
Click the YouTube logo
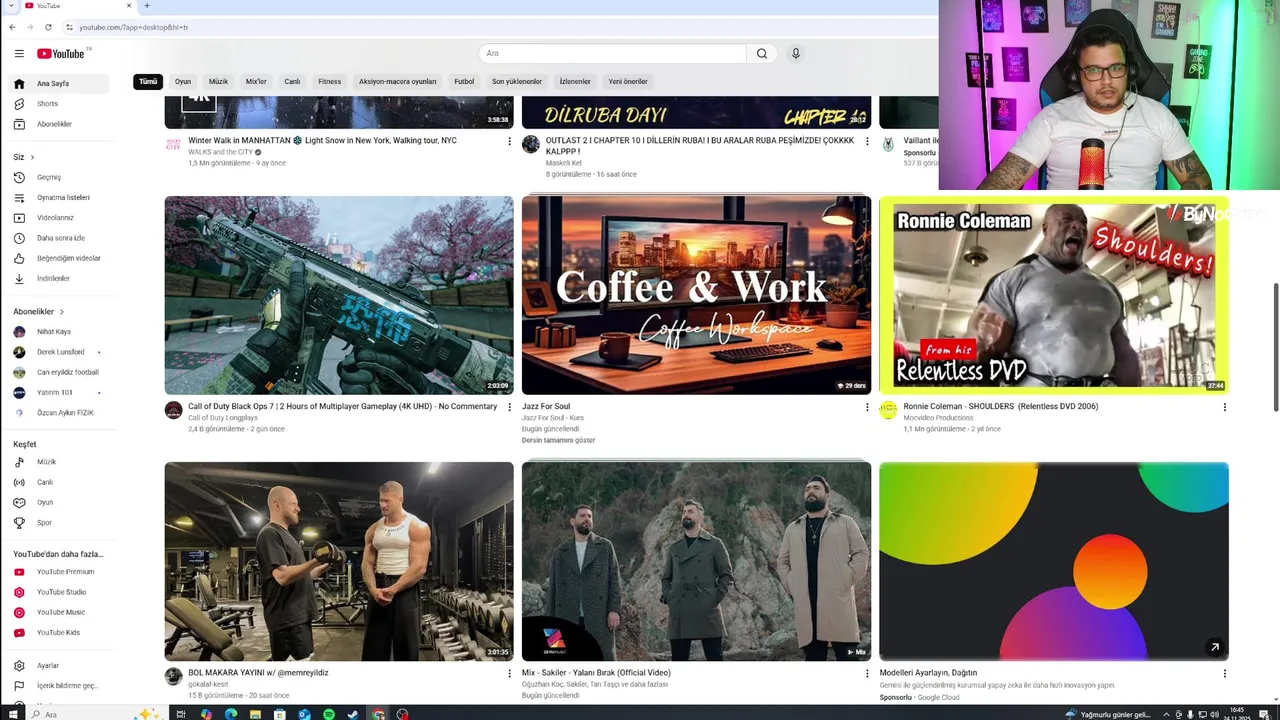coord(63,53)
